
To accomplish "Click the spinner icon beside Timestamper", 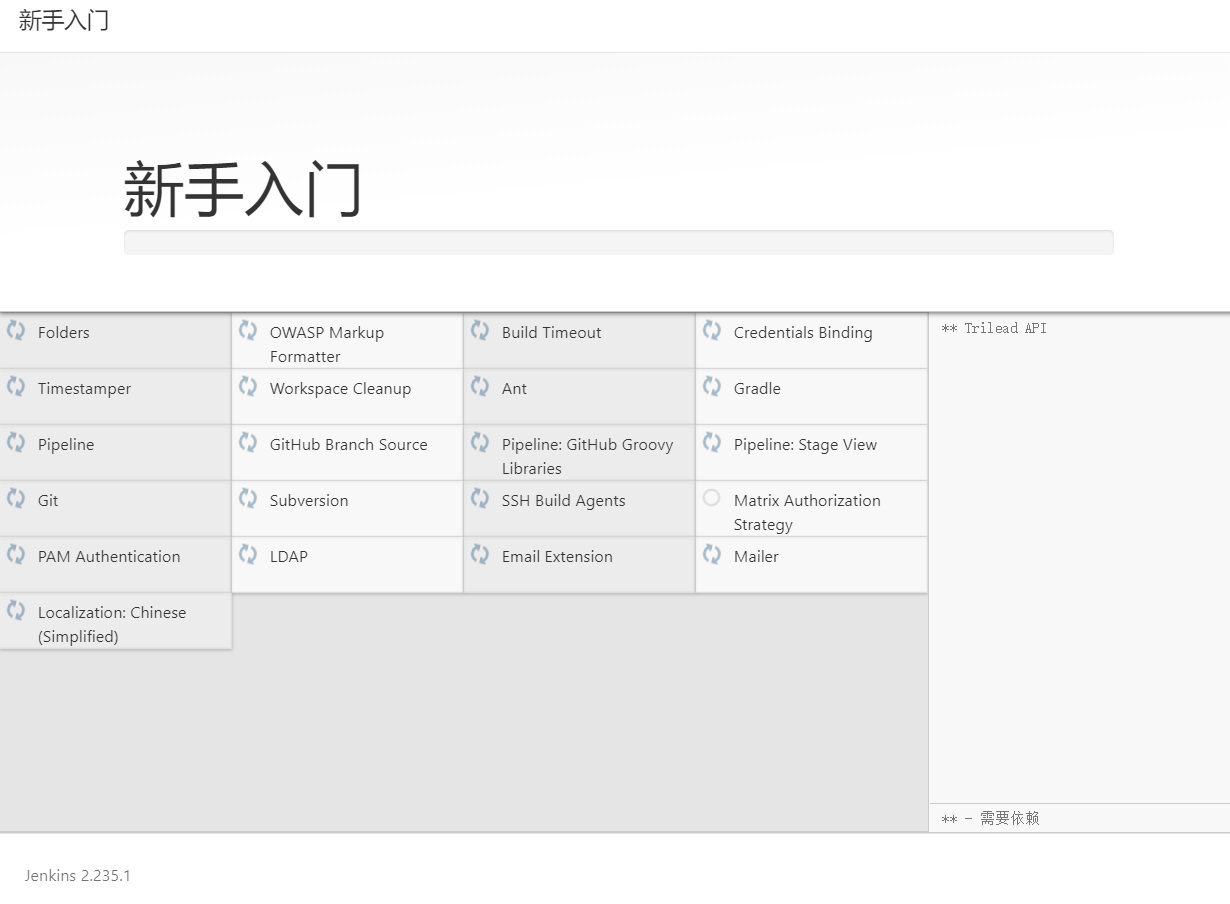I will click(16, 387).
